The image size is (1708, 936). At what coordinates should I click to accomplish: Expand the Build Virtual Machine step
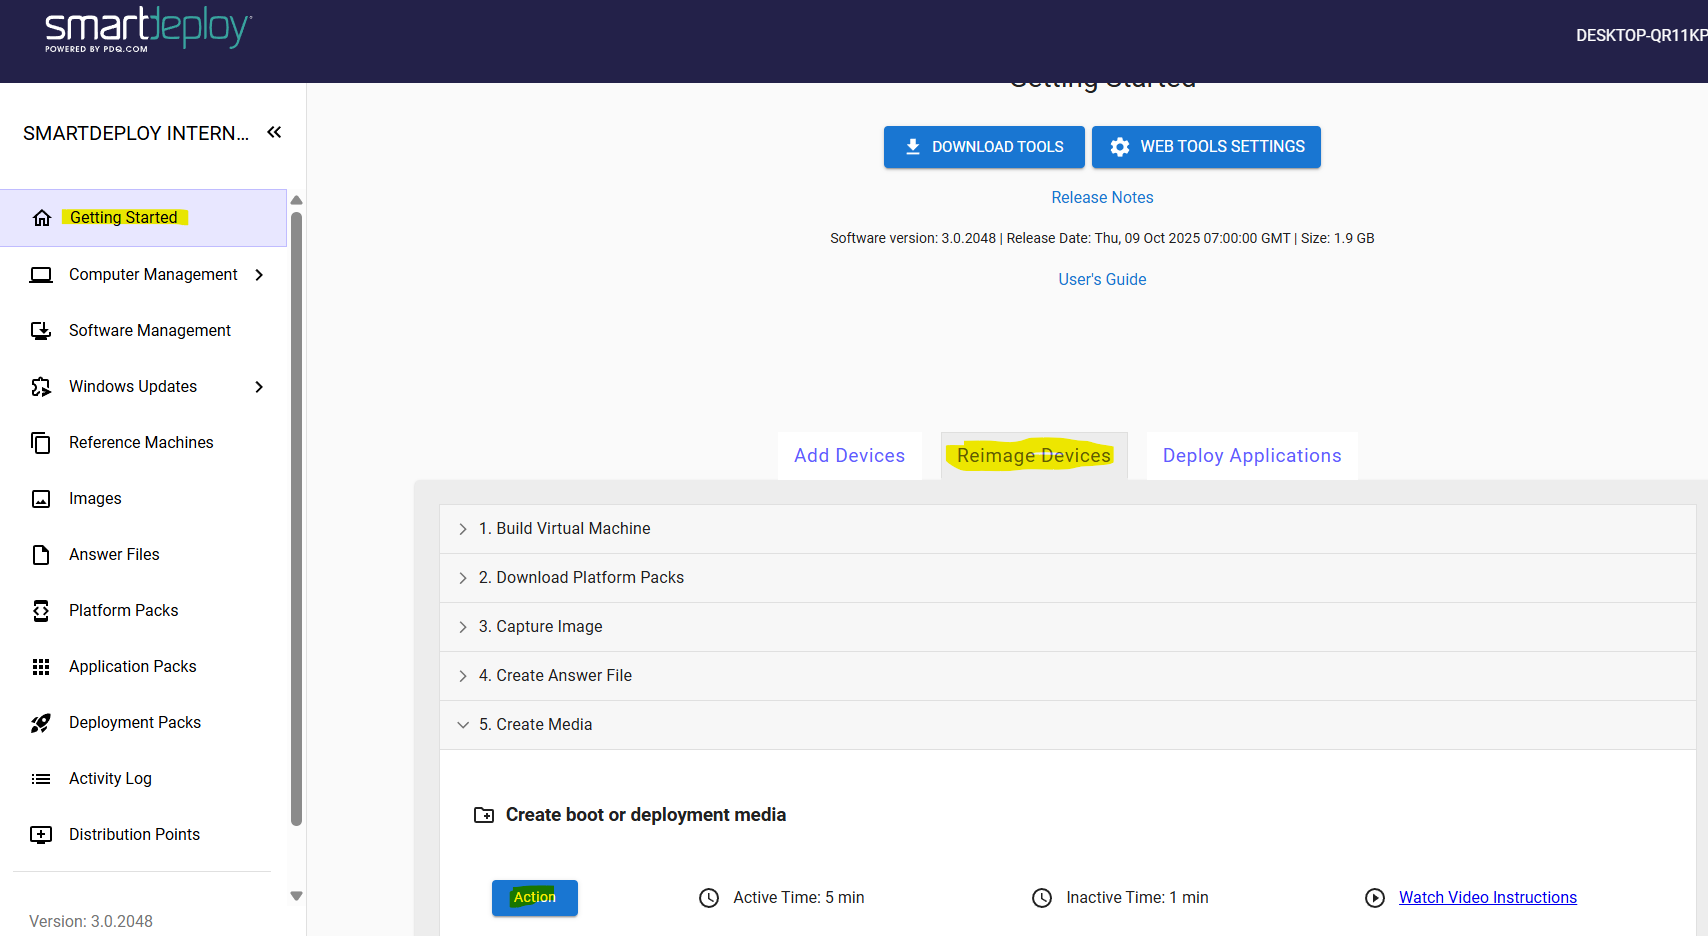(x=463, y=529)
